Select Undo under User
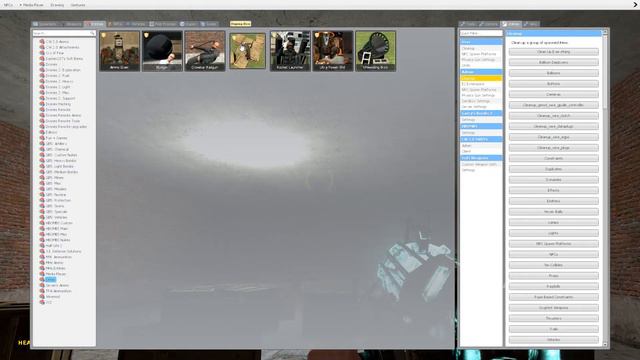The width and height of the screenshot is (640, 360). click(481, 65)
